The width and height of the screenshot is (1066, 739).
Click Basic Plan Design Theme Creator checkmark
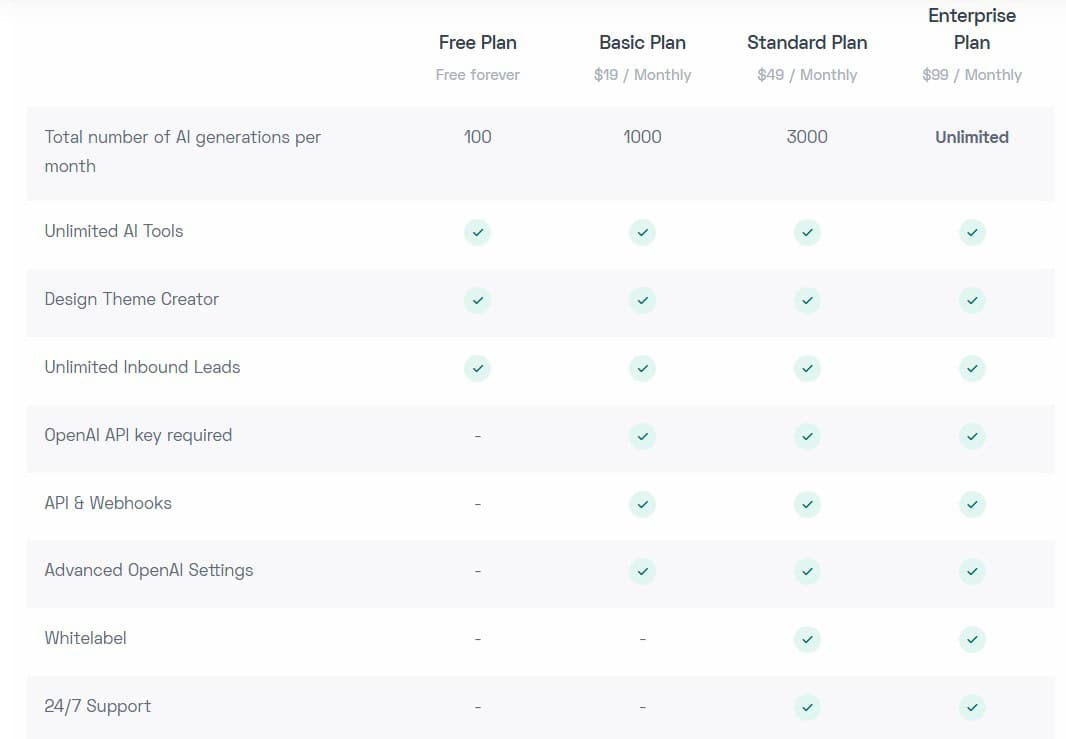point(643,300)
